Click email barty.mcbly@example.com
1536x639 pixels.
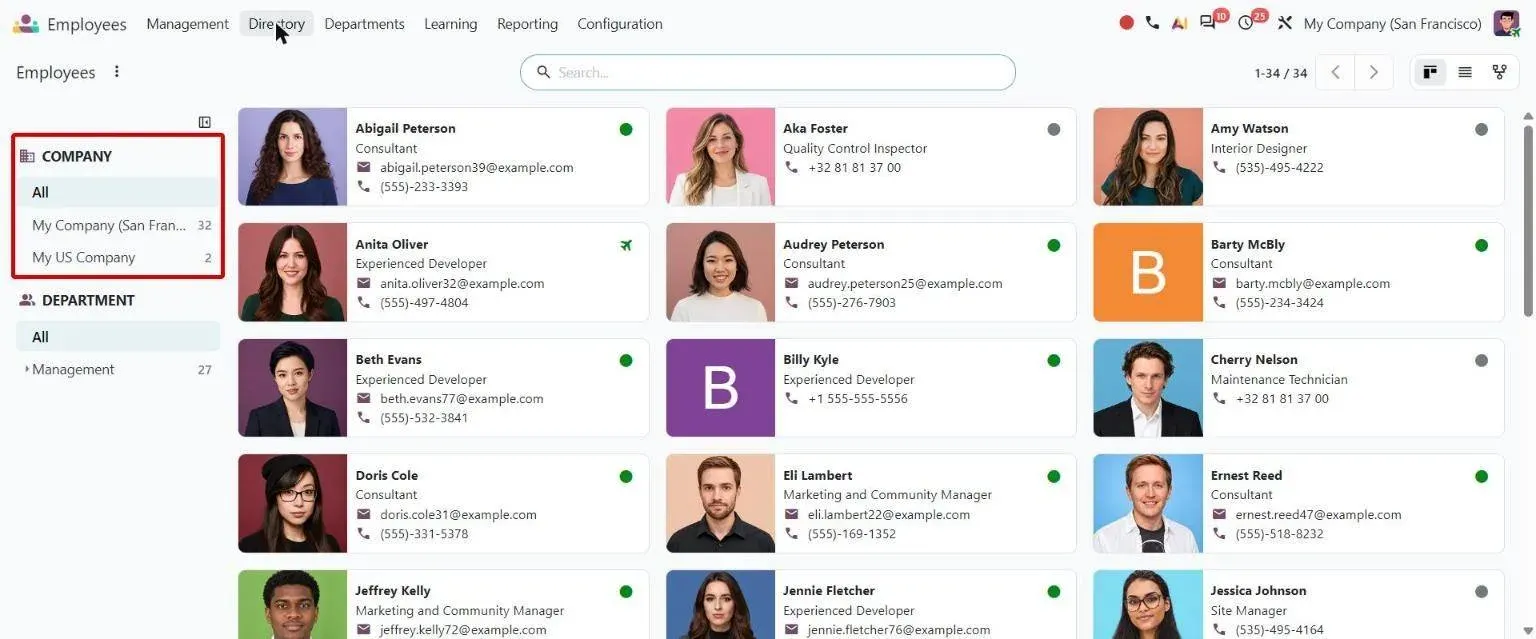click(x=1313, y=284)
